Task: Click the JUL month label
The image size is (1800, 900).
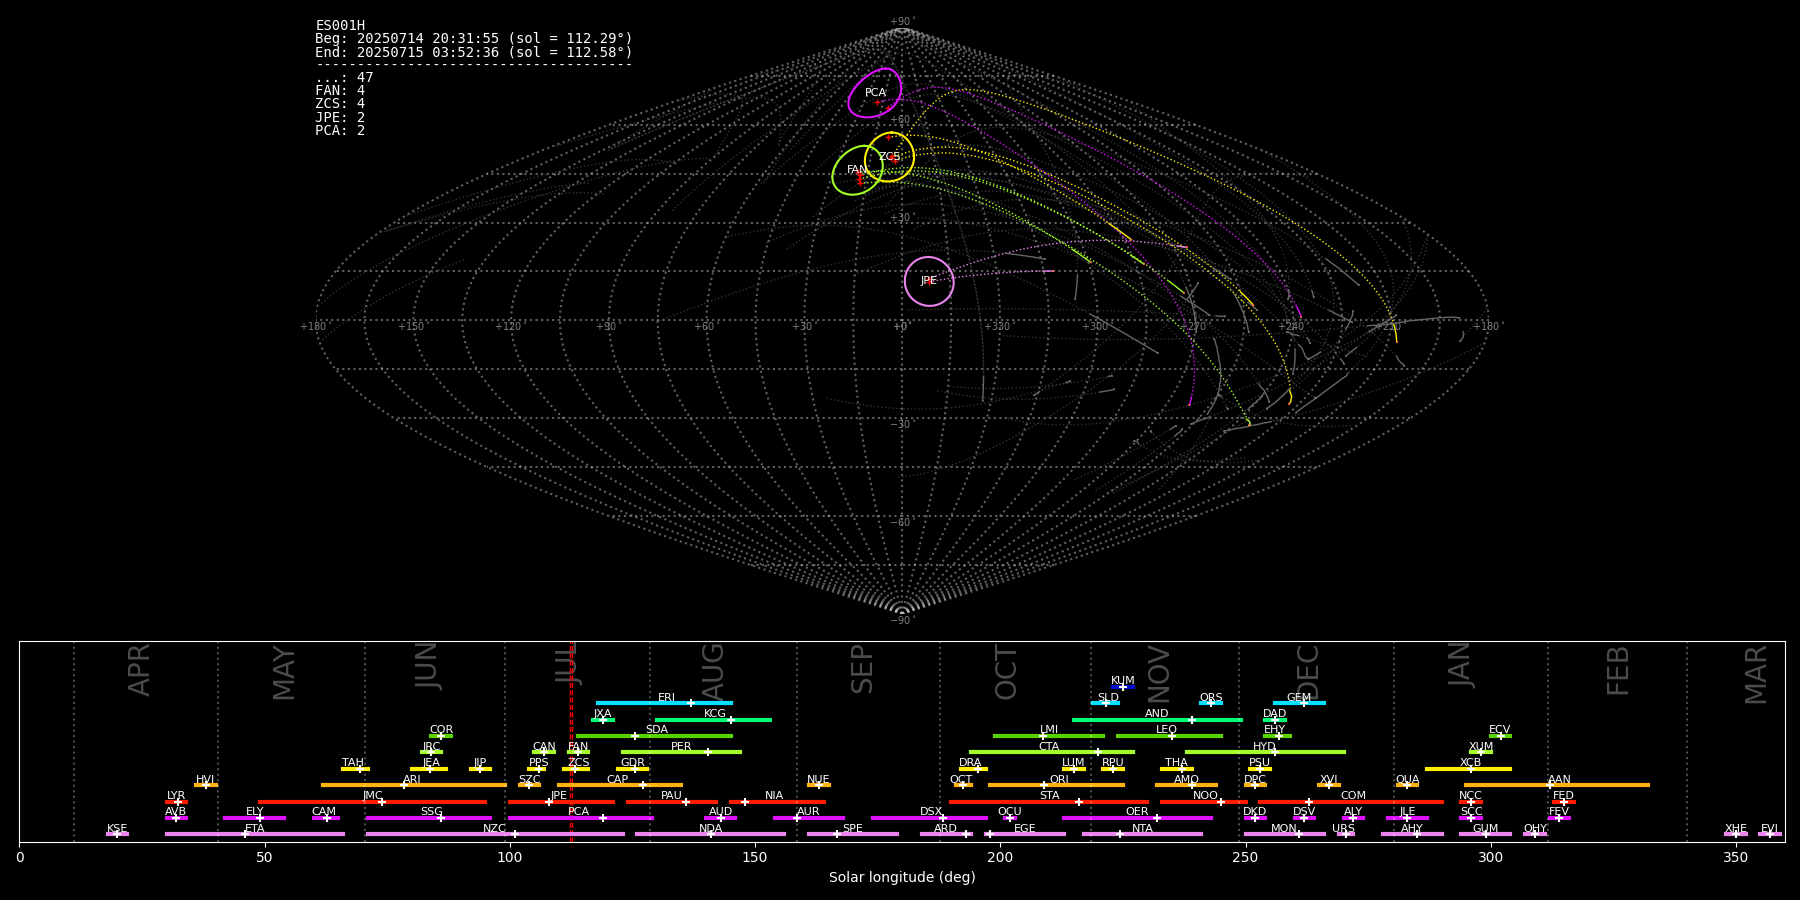Action: [x=568, y=664]
